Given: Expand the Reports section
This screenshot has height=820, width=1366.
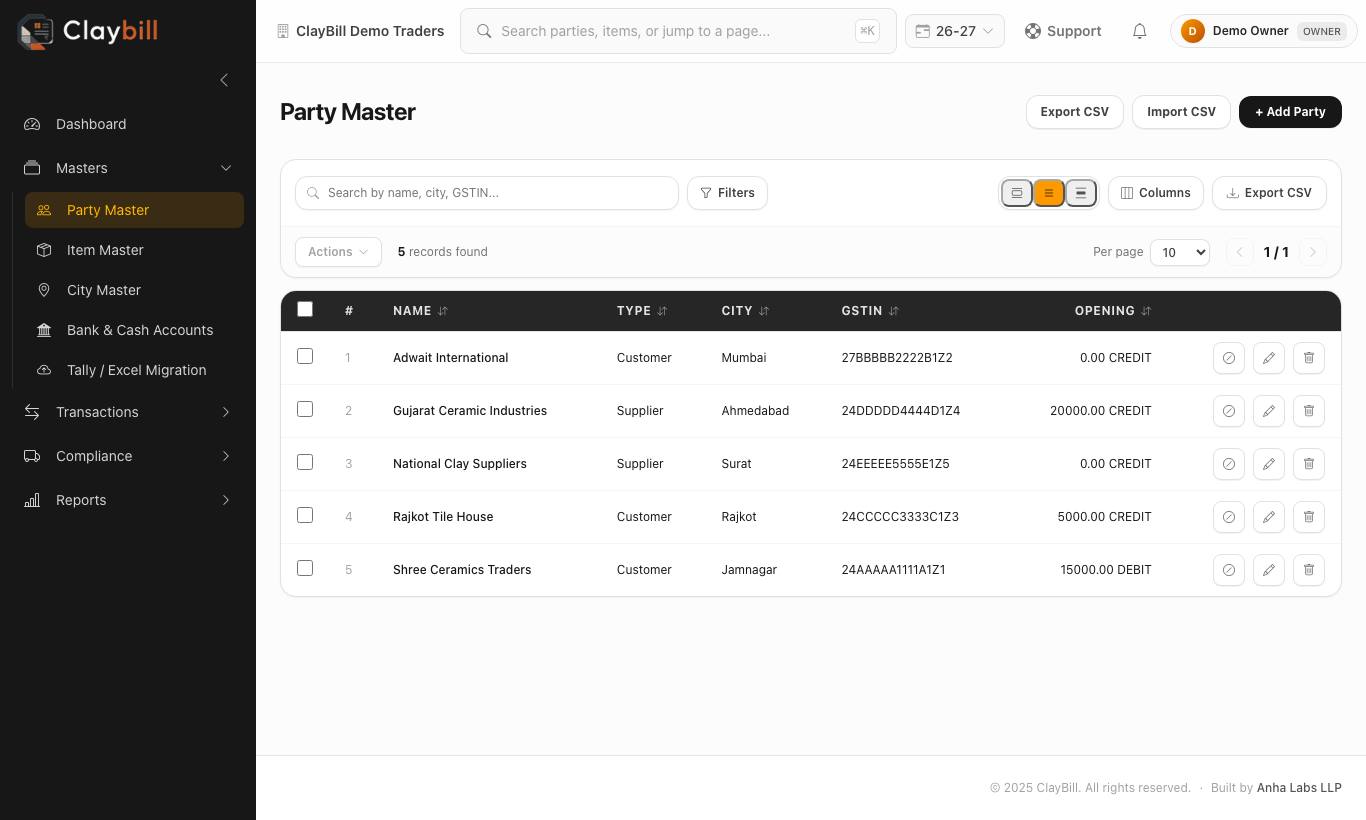Looking at the screenshot, I should [x=128, y=500].
